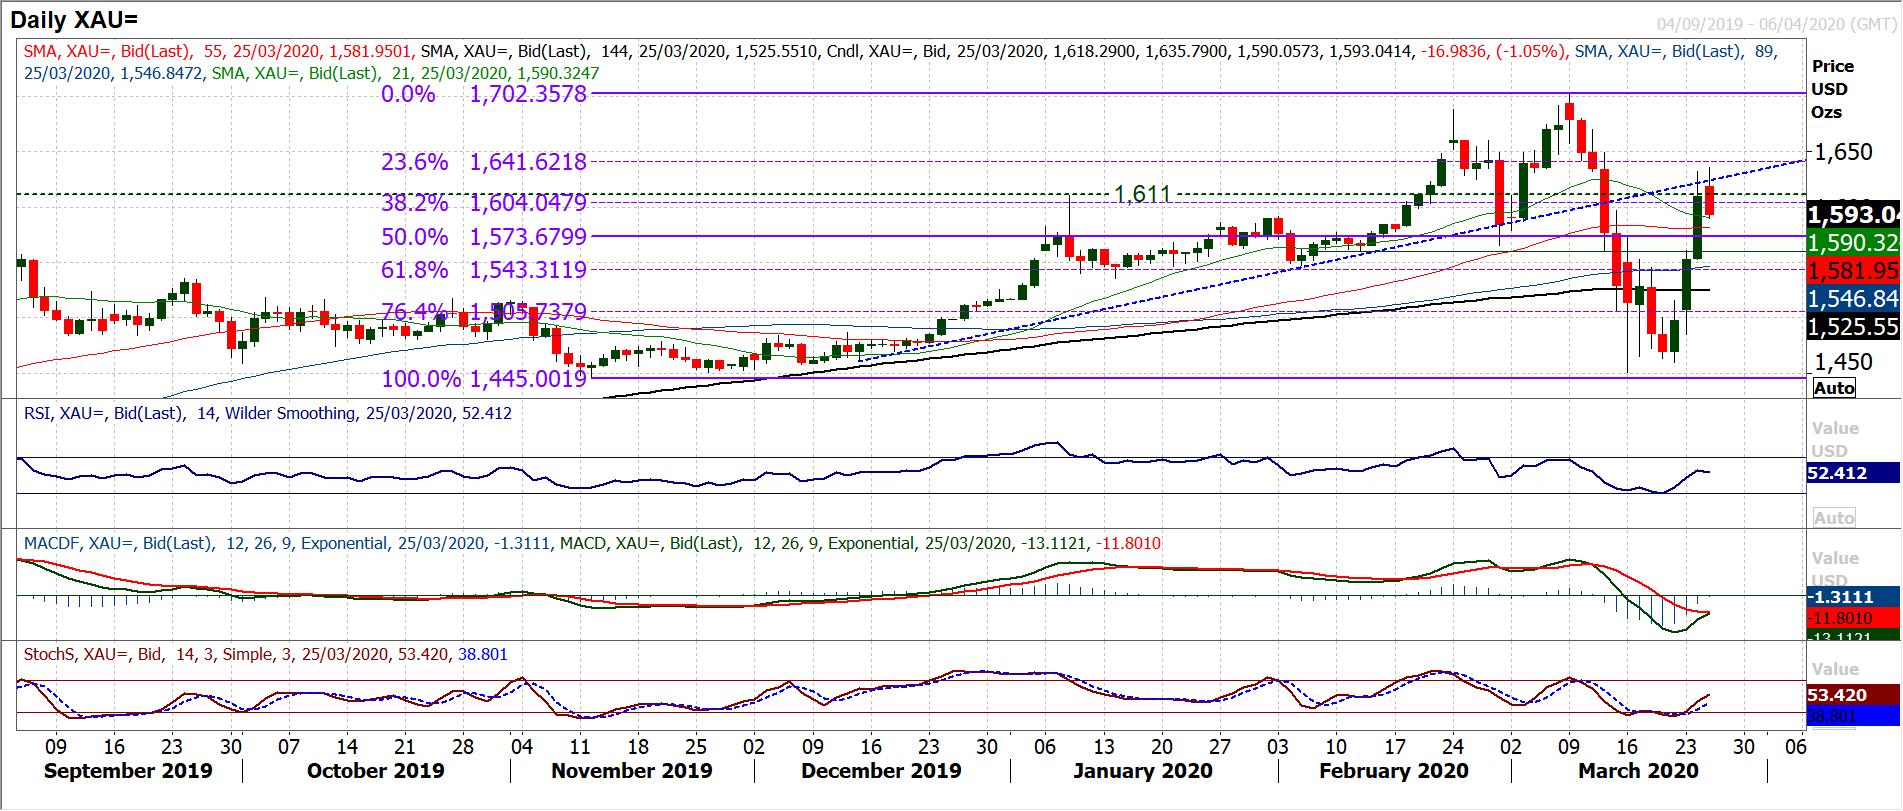Click the StochS indicator legend text
This screenshot has height=811, width=1903.
[265, 654]
